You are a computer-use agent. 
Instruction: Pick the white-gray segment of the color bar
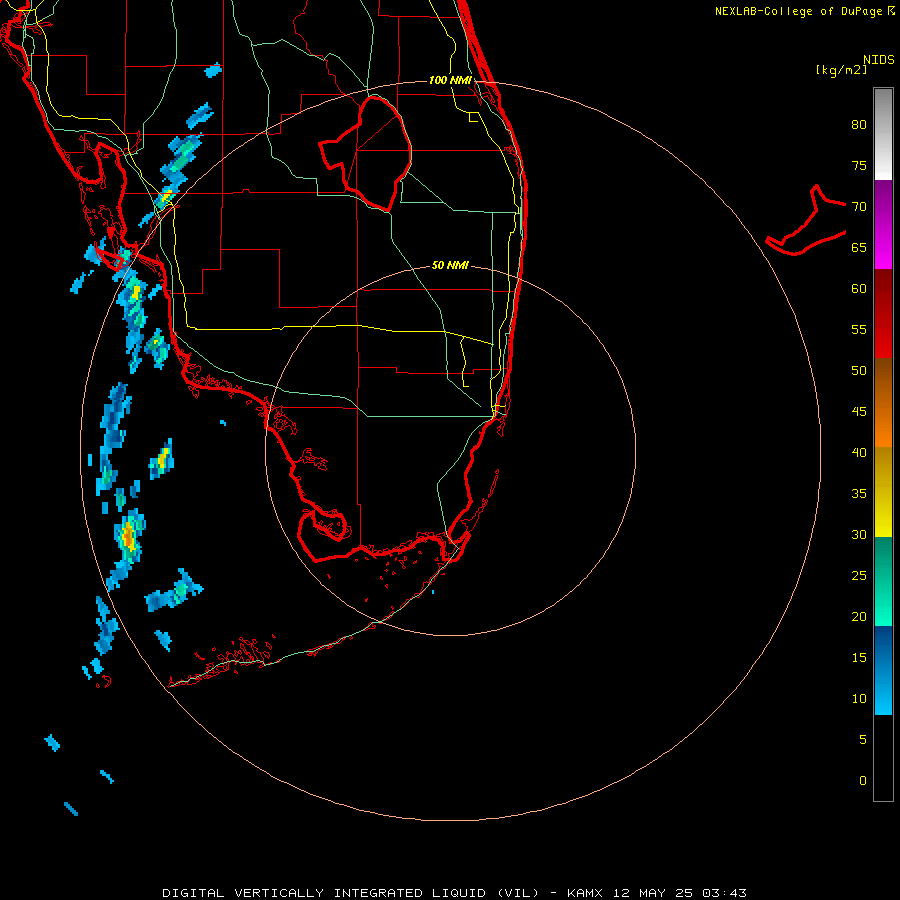883,134
